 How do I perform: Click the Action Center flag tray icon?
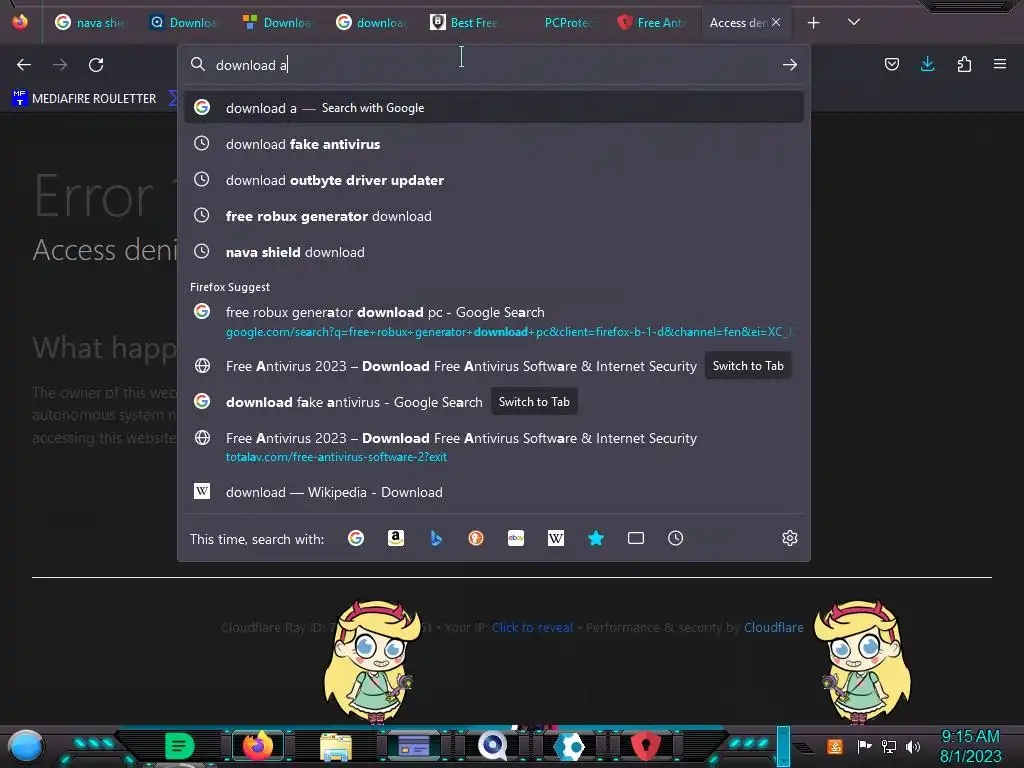[x=864, y=746]
